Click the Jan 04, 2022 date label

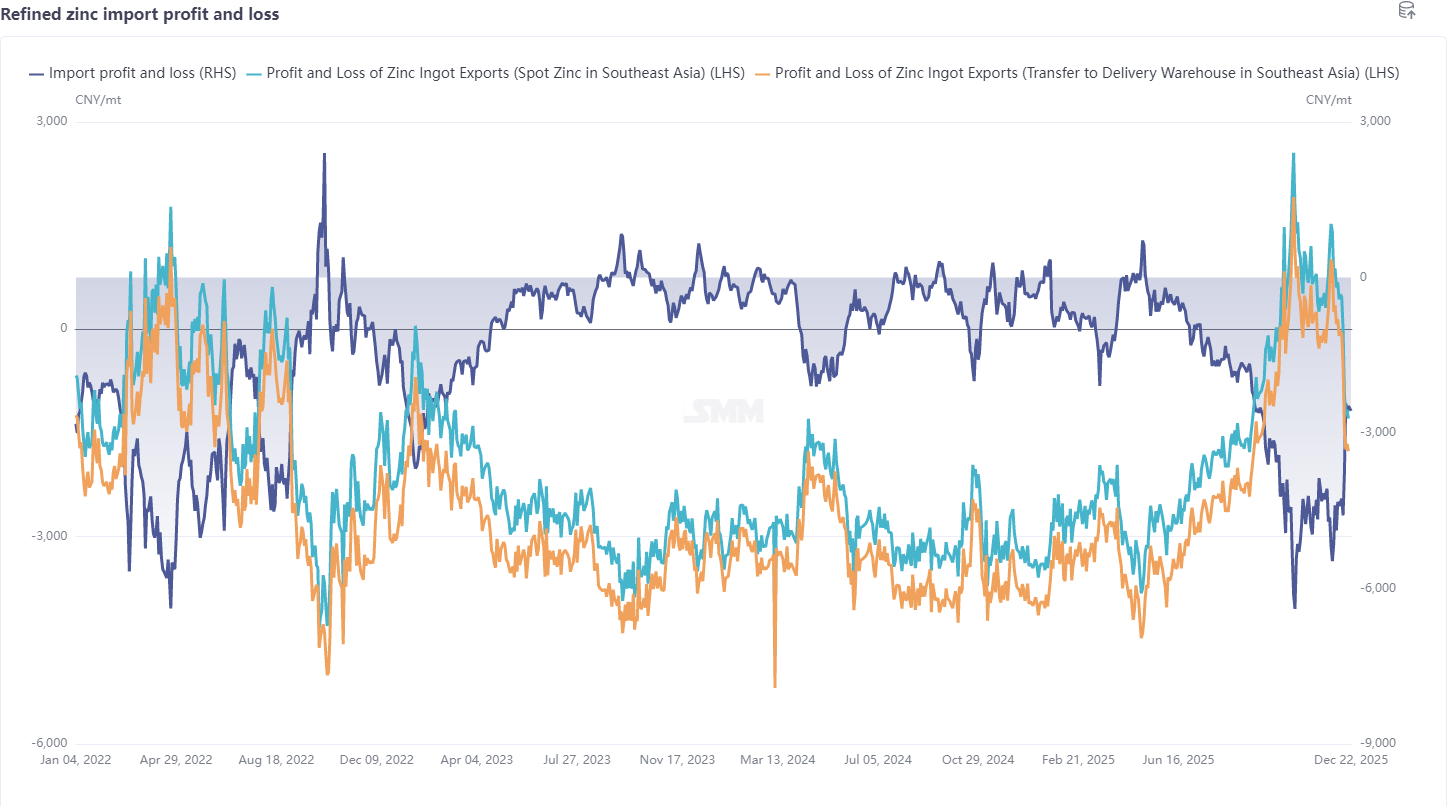pos(76,760)
